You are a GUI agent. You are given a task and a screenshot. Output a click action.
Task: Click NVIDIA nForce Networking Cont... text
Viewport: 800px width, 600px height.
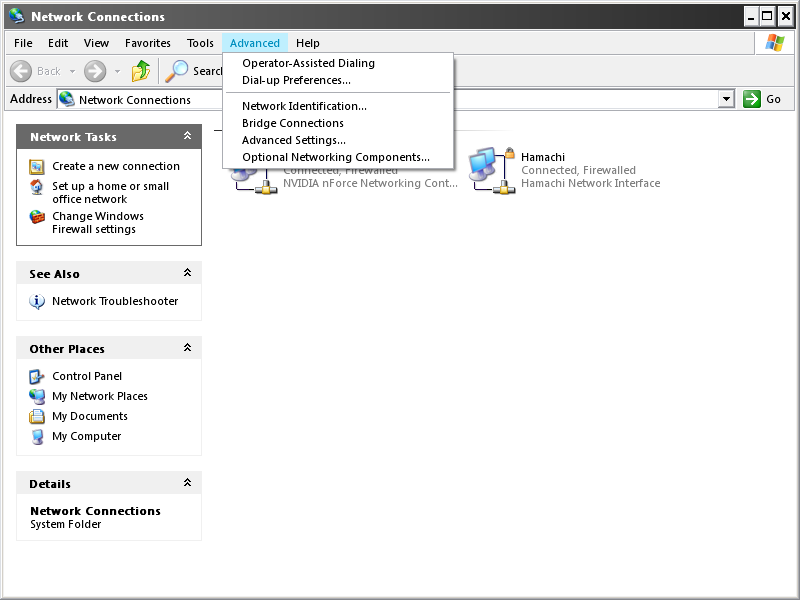[x=370, y=183]
